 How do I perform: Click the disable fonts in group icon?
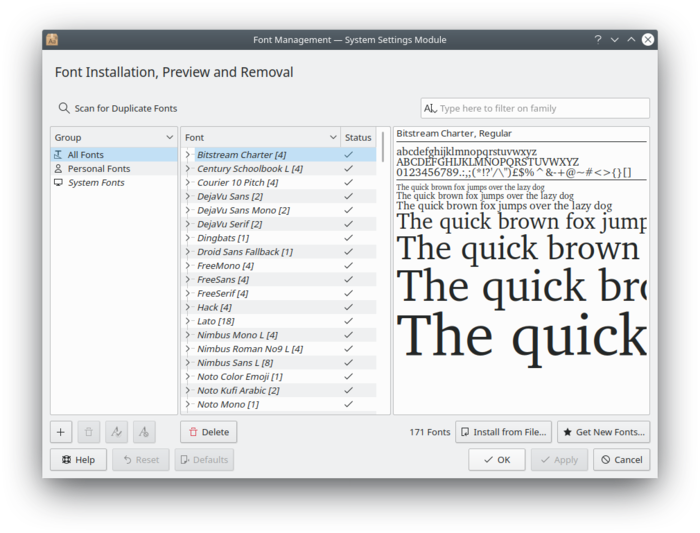click(144, 432)
